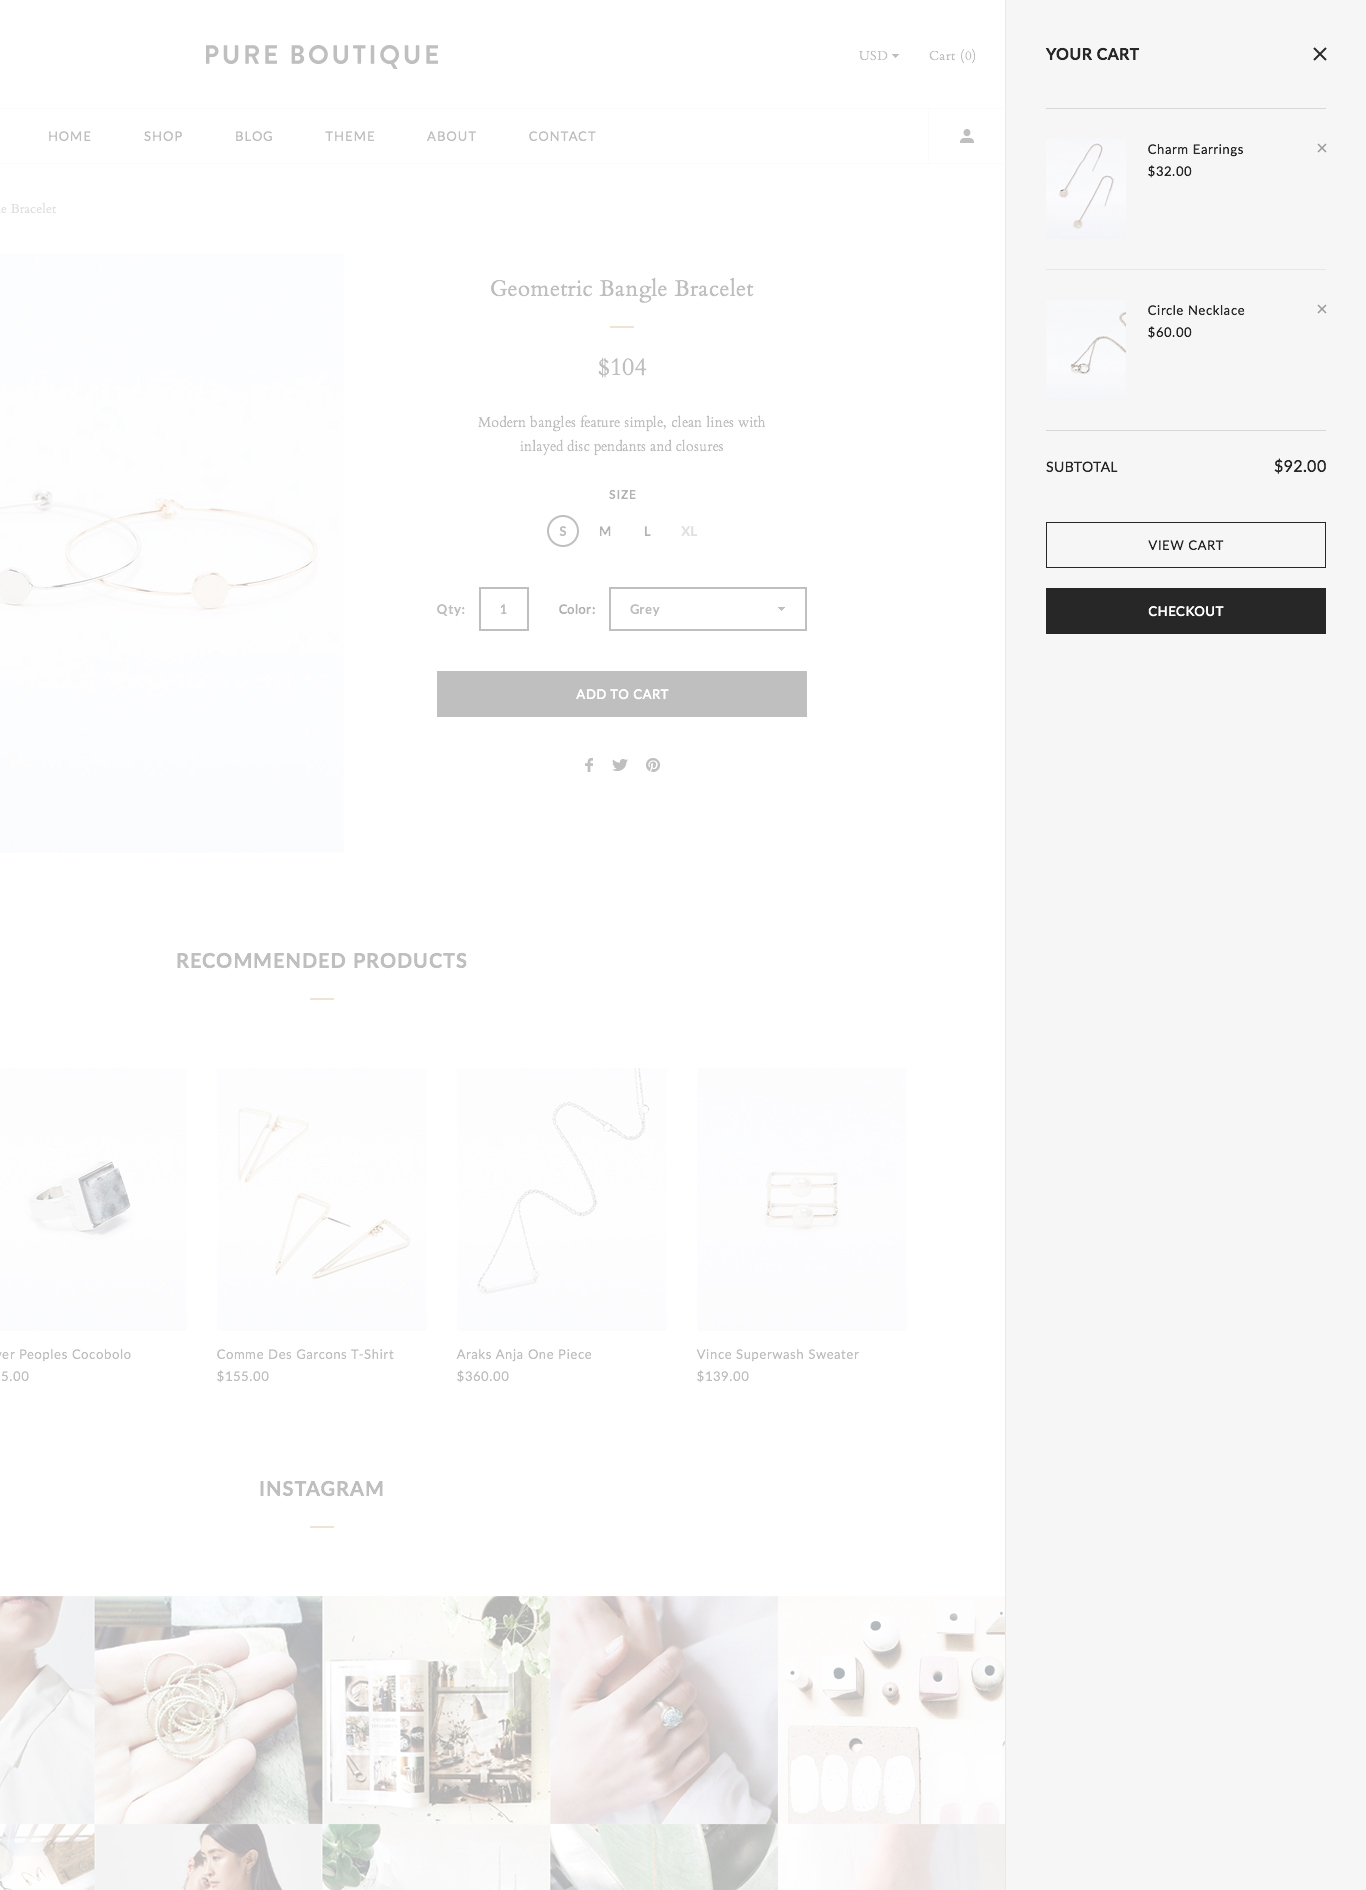Go to the Contact page
Screen dimensions: 1366x1890
click(562, 136)
